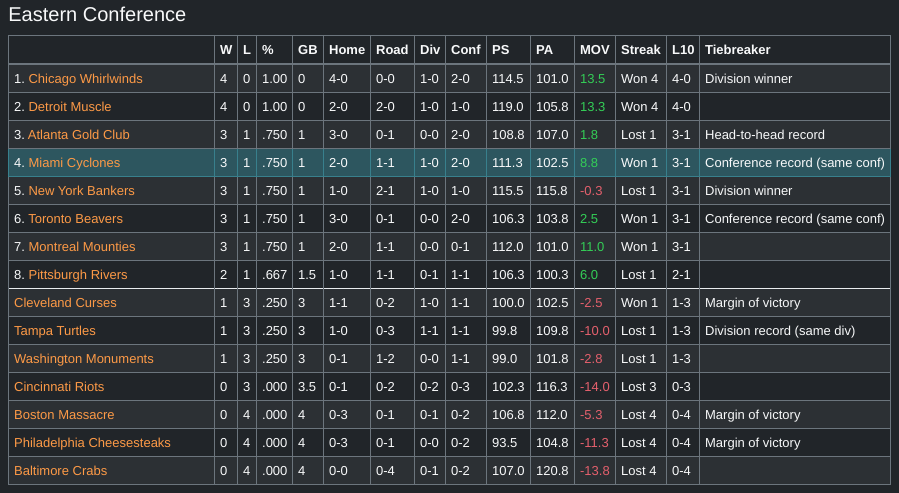The width and height of the screenshot is (899, 493).
Task: Open the Cleveland Curses team link
Action: click(x=65, y=303)
